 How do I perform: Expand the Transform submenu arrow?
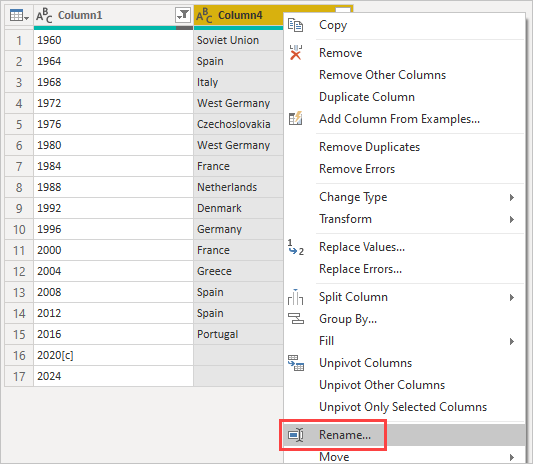512,219
